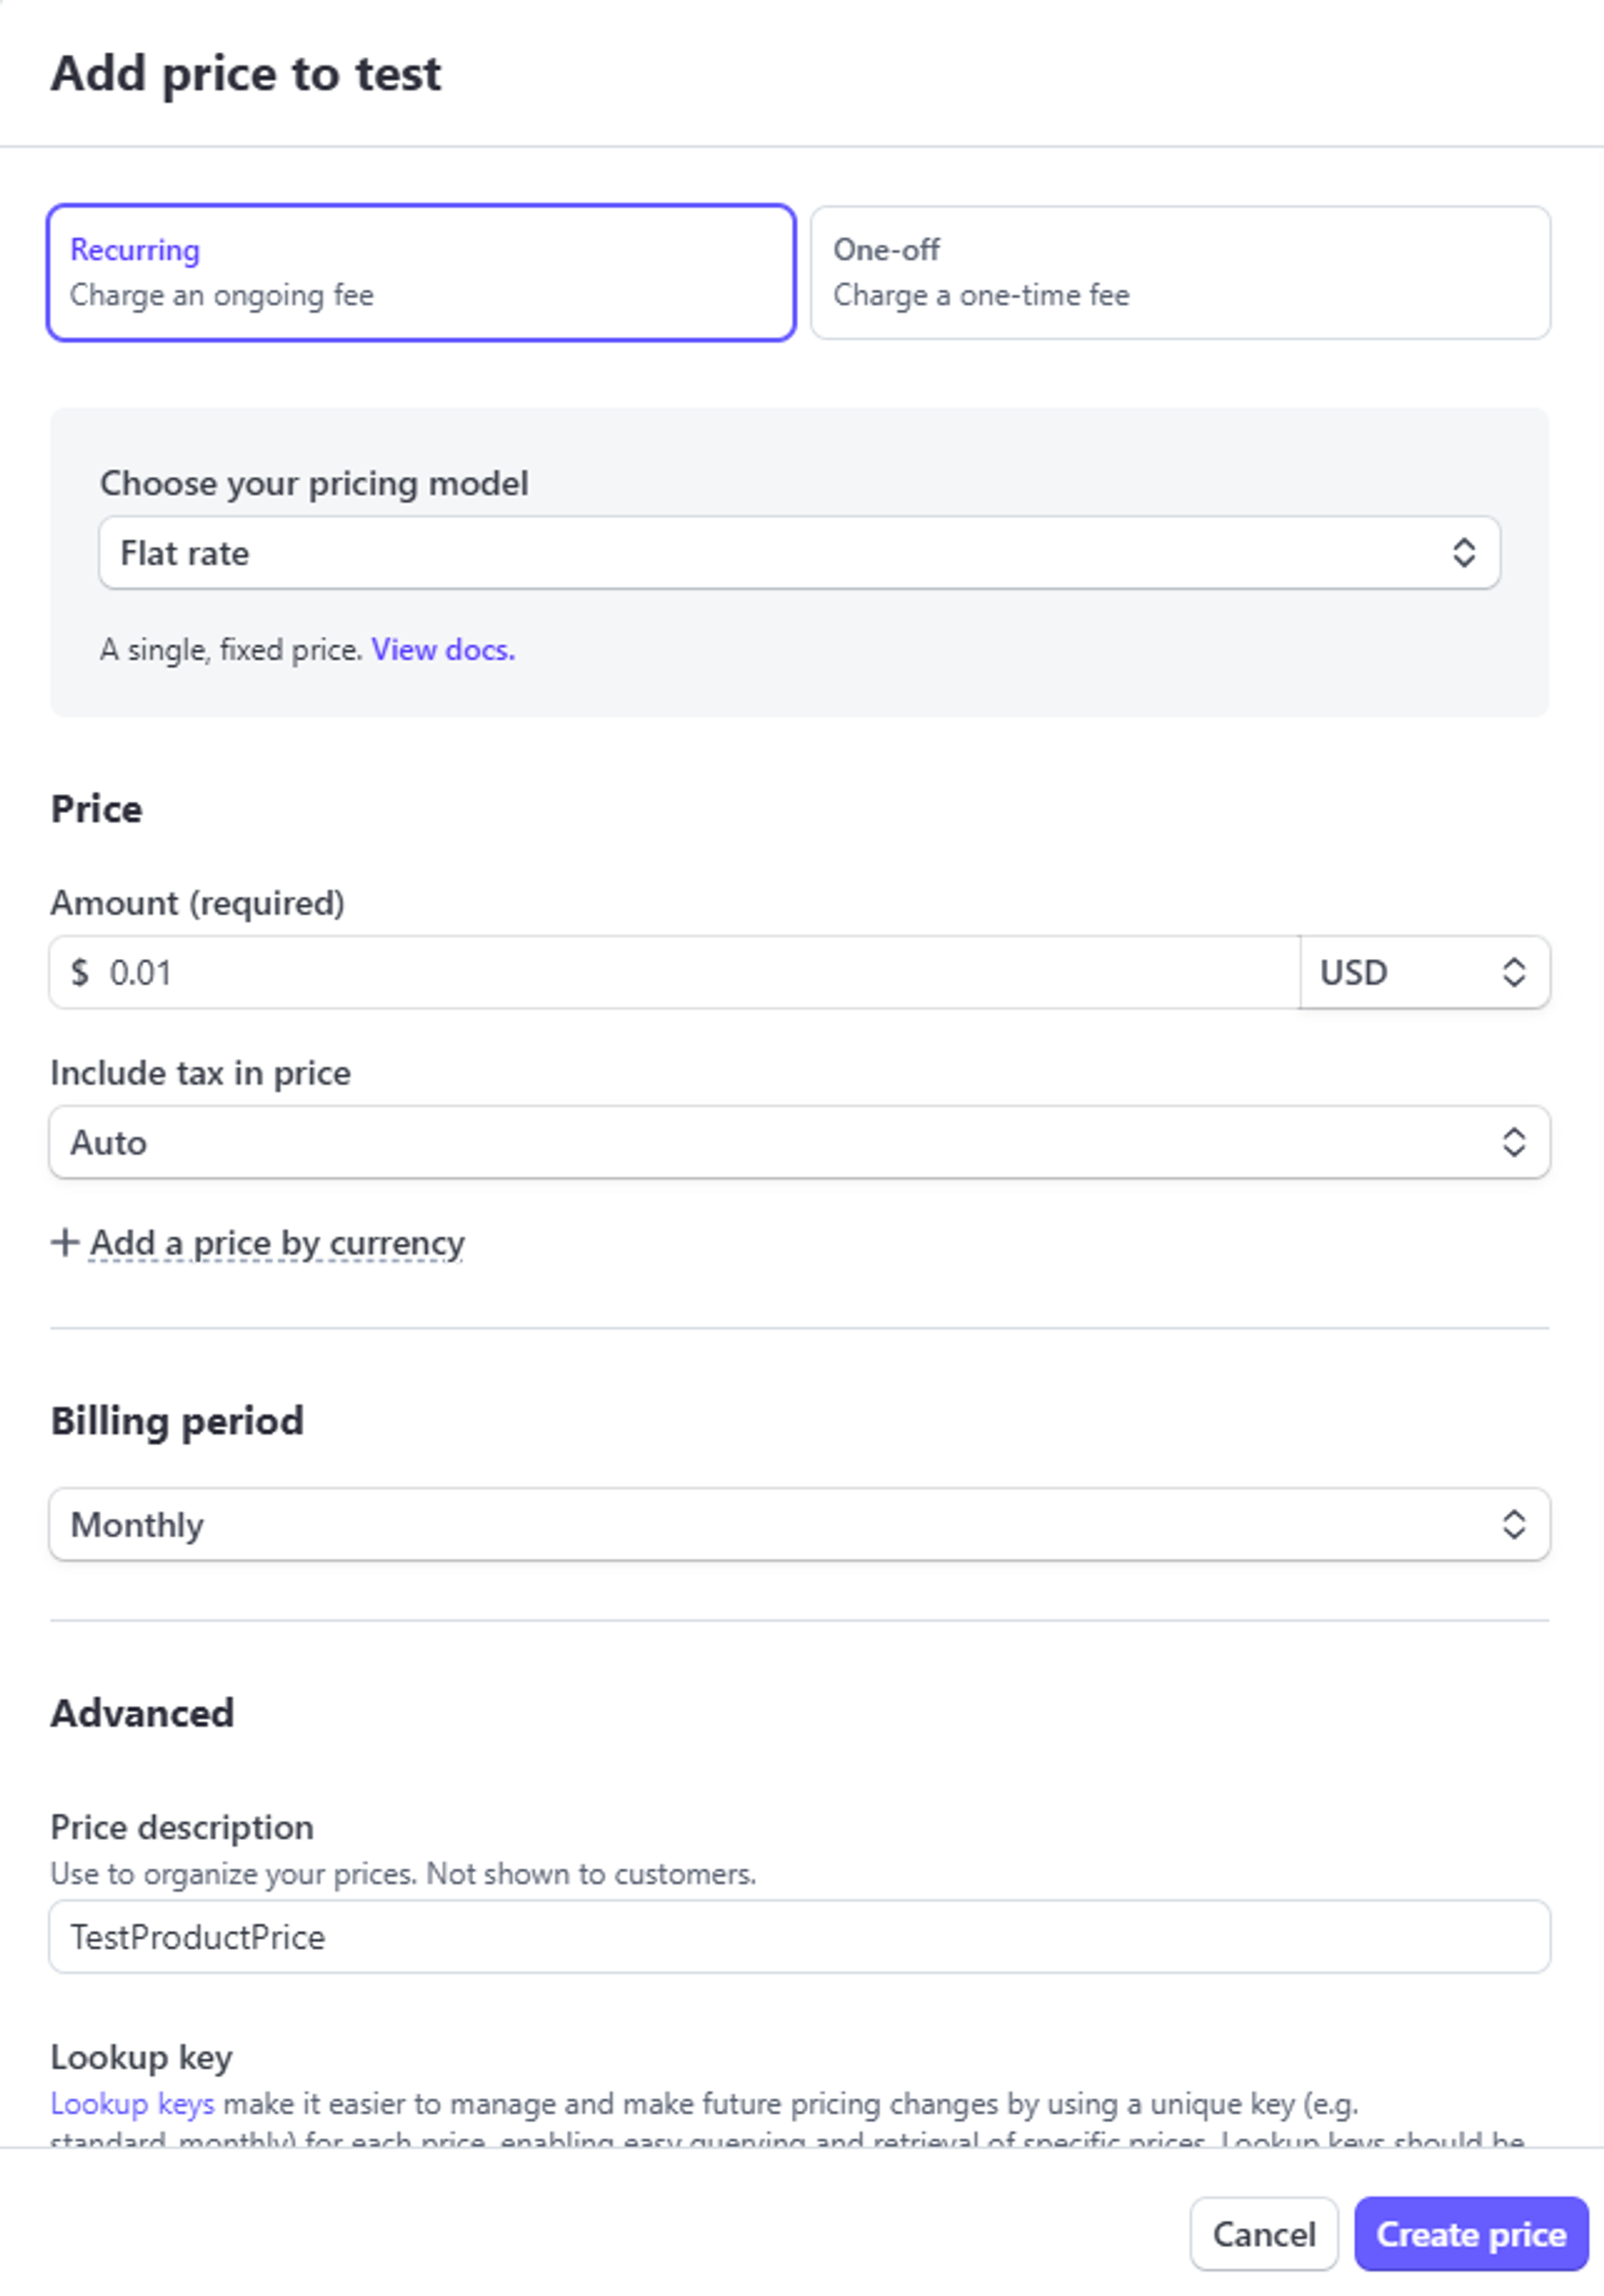
Task: Click the plus icon before Add a price by currency
Action: 65,1243
